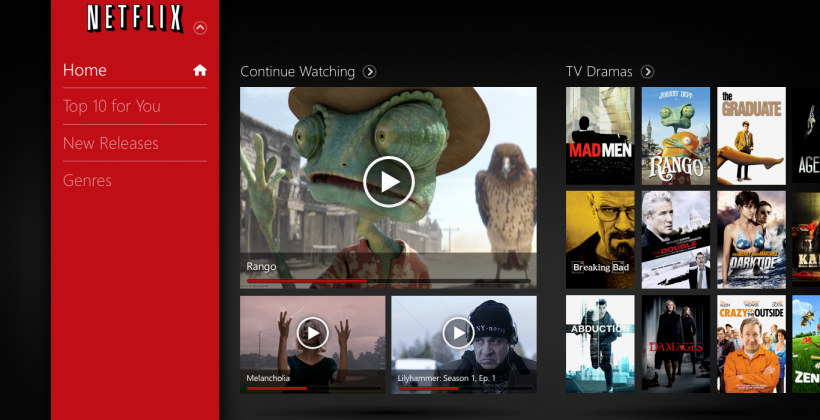Open The Graduate poster
Viewport: 820px width, 420px height.
[751, 135]
